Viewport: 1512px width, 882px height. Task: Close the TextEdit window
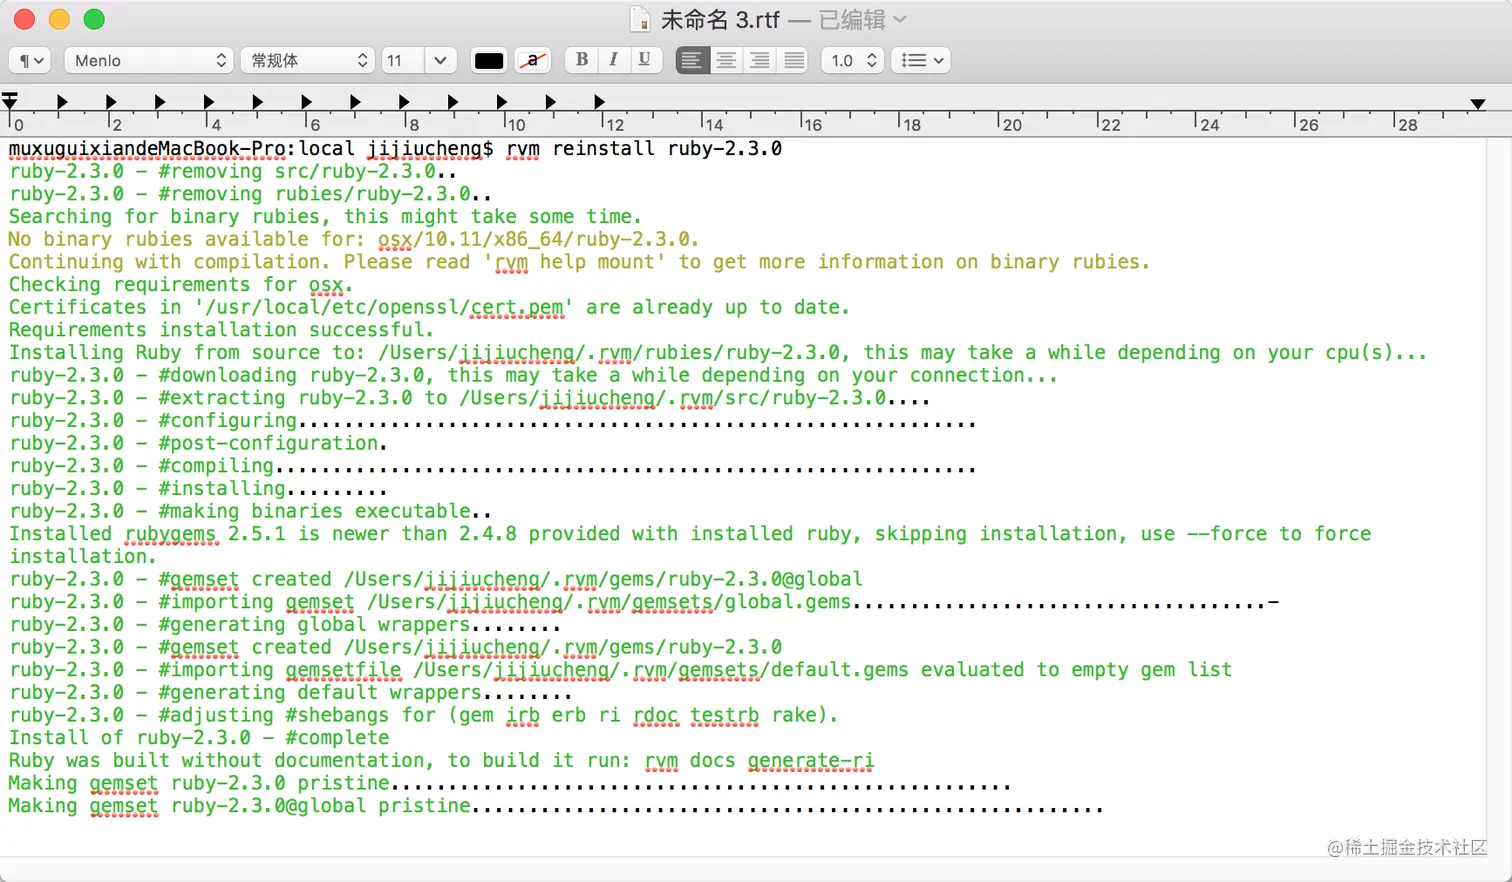pos(24,20)
